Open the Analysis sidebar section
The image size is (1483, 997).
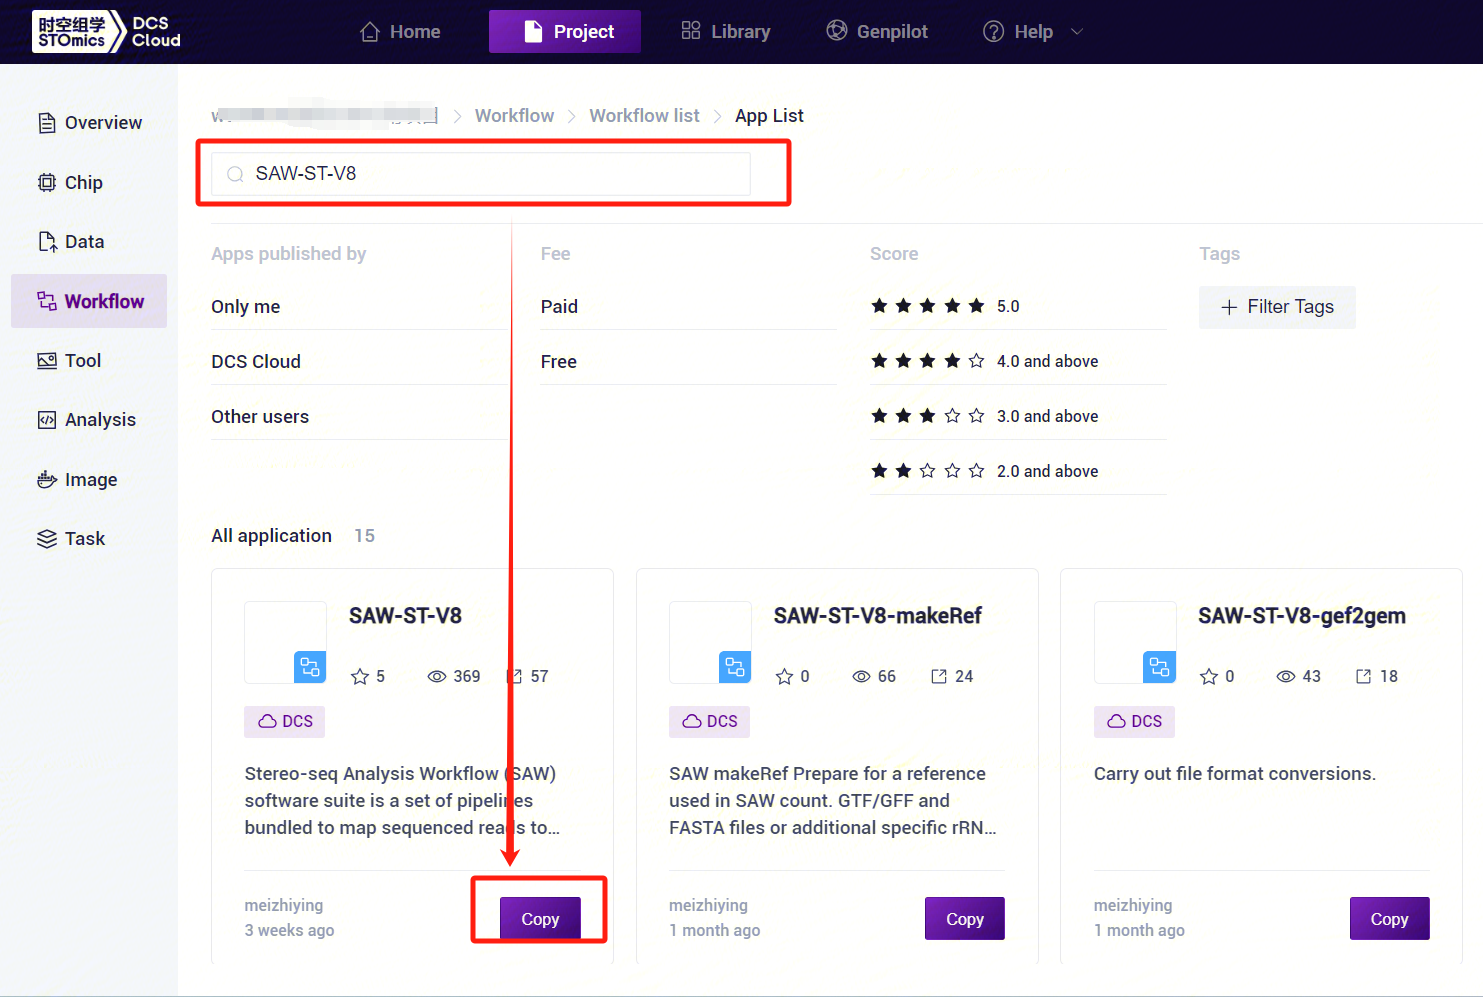[x=89, y=420]
